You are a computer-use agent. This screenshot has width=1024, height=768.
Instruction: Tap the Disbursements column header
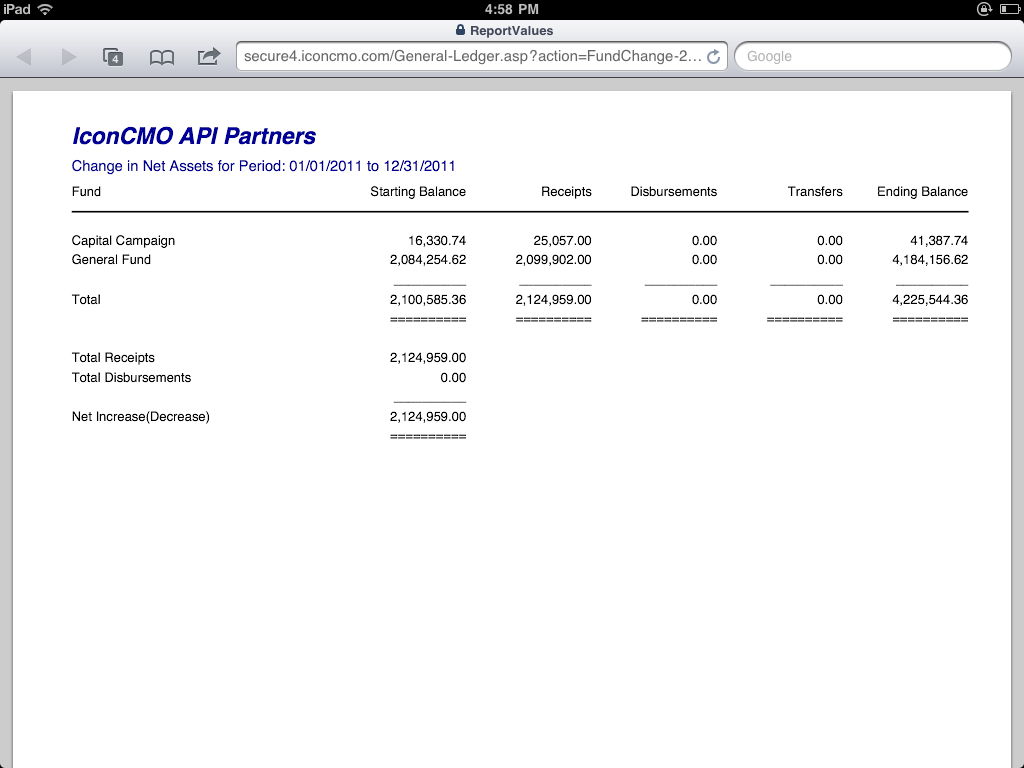673,191
